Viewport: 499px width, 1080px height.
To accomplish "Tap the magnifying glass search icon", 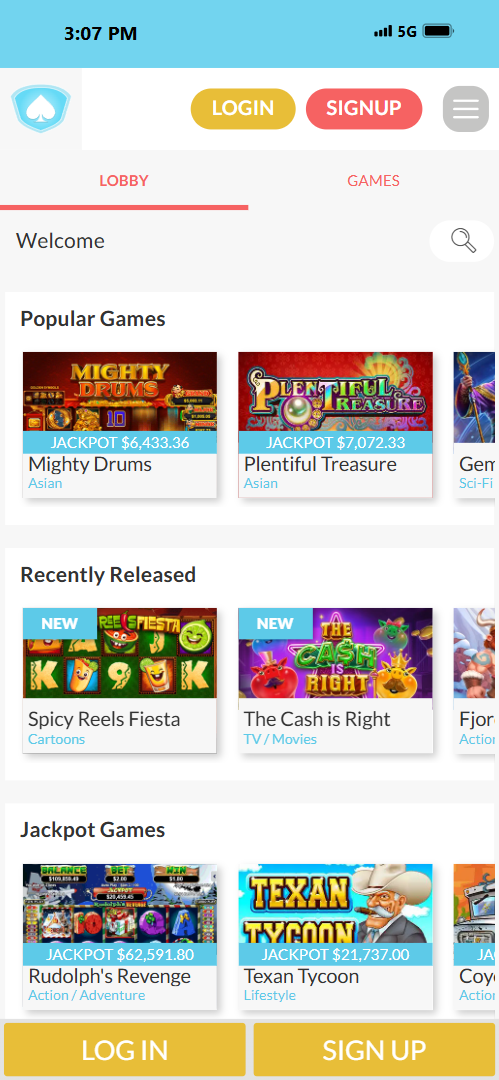I will (462, 241).
